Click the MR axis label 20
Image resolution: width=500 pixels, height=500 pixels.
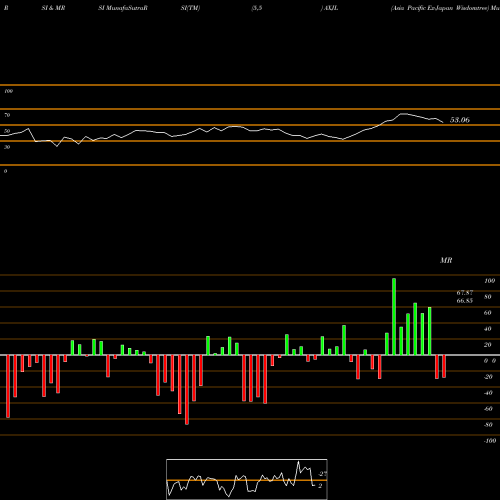[x=488, y=345]
